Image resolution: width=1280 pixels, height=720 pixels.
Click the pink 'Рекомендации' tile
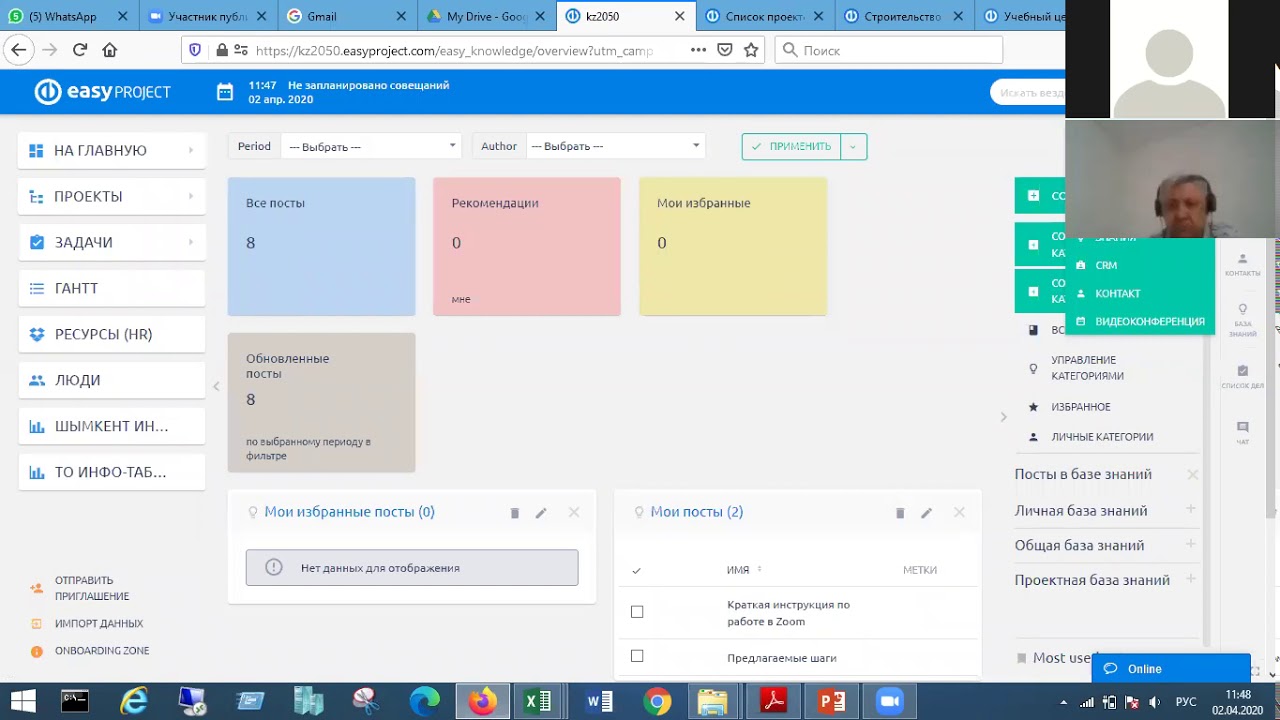pos(527,247)
